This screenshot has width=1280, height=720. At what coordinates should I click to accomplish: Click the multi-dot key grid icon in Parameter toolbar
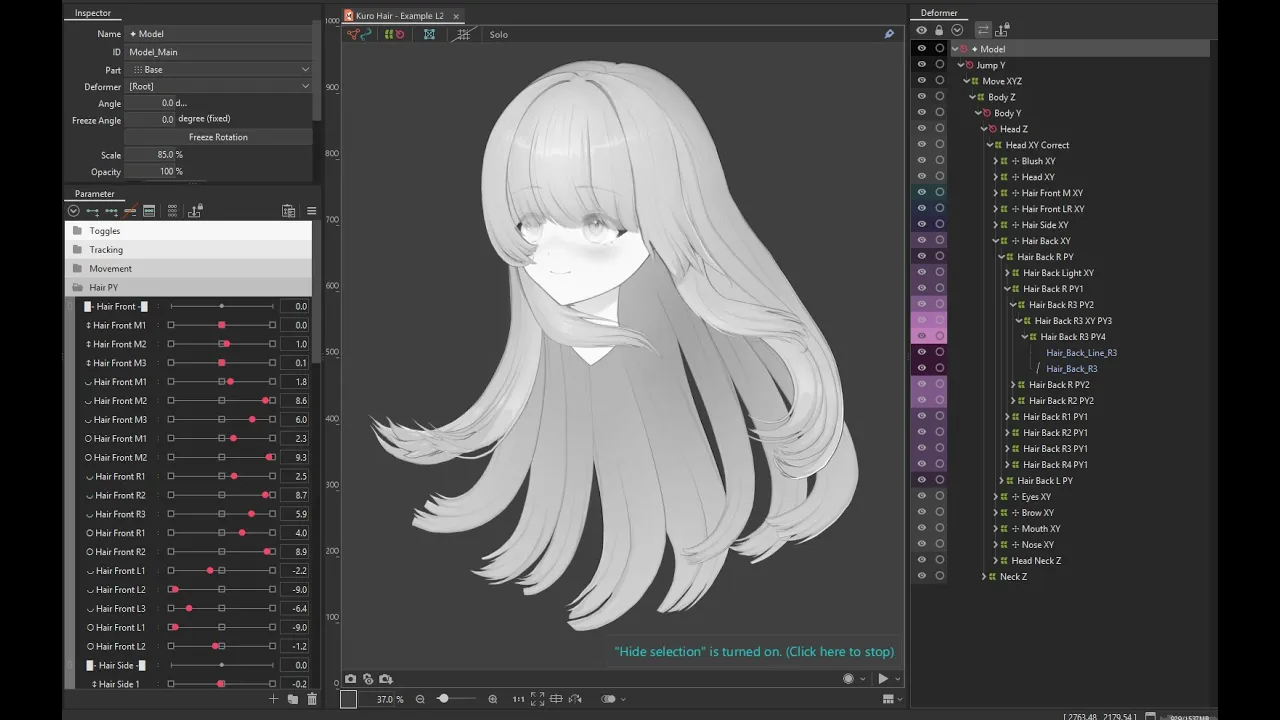(x=172, y=211)
